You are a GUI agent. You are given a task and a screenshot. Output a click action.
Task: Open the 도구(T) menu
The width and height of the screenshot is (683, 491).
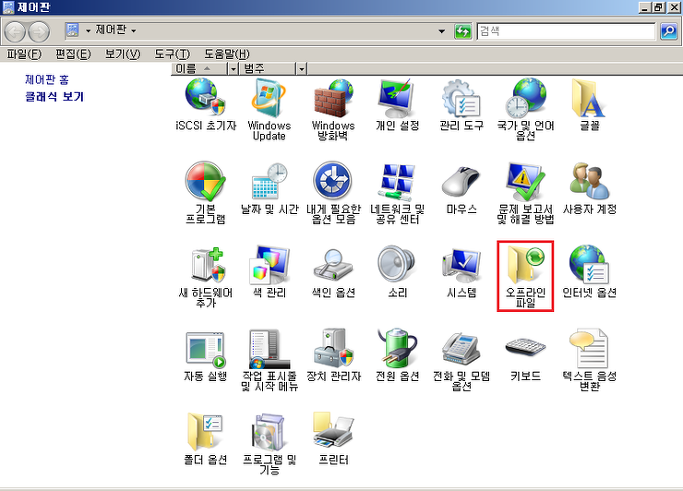click(x=172, y=54)
